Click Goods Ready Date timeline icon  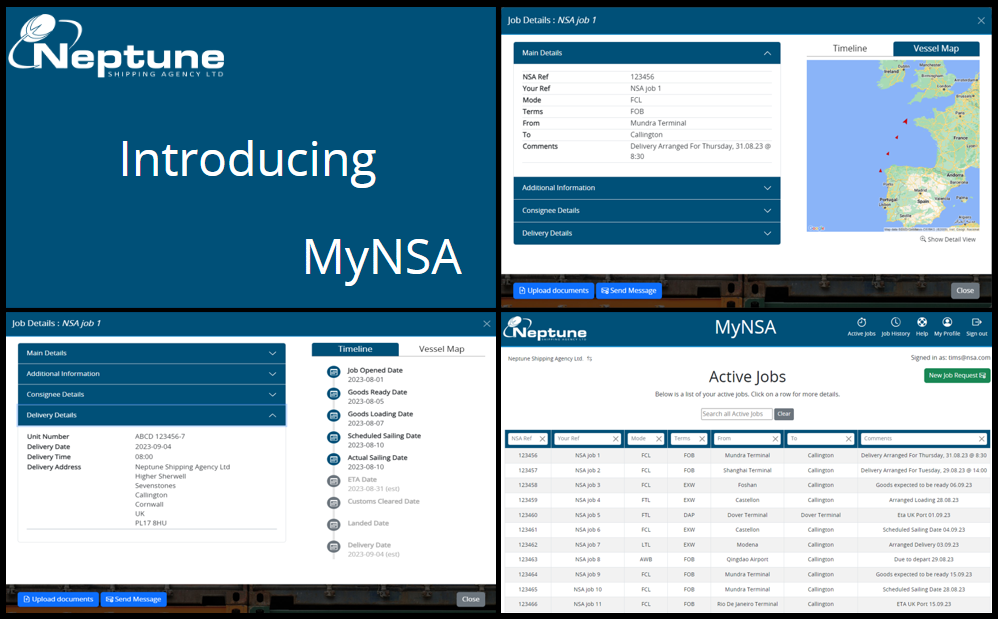(334, 394)
